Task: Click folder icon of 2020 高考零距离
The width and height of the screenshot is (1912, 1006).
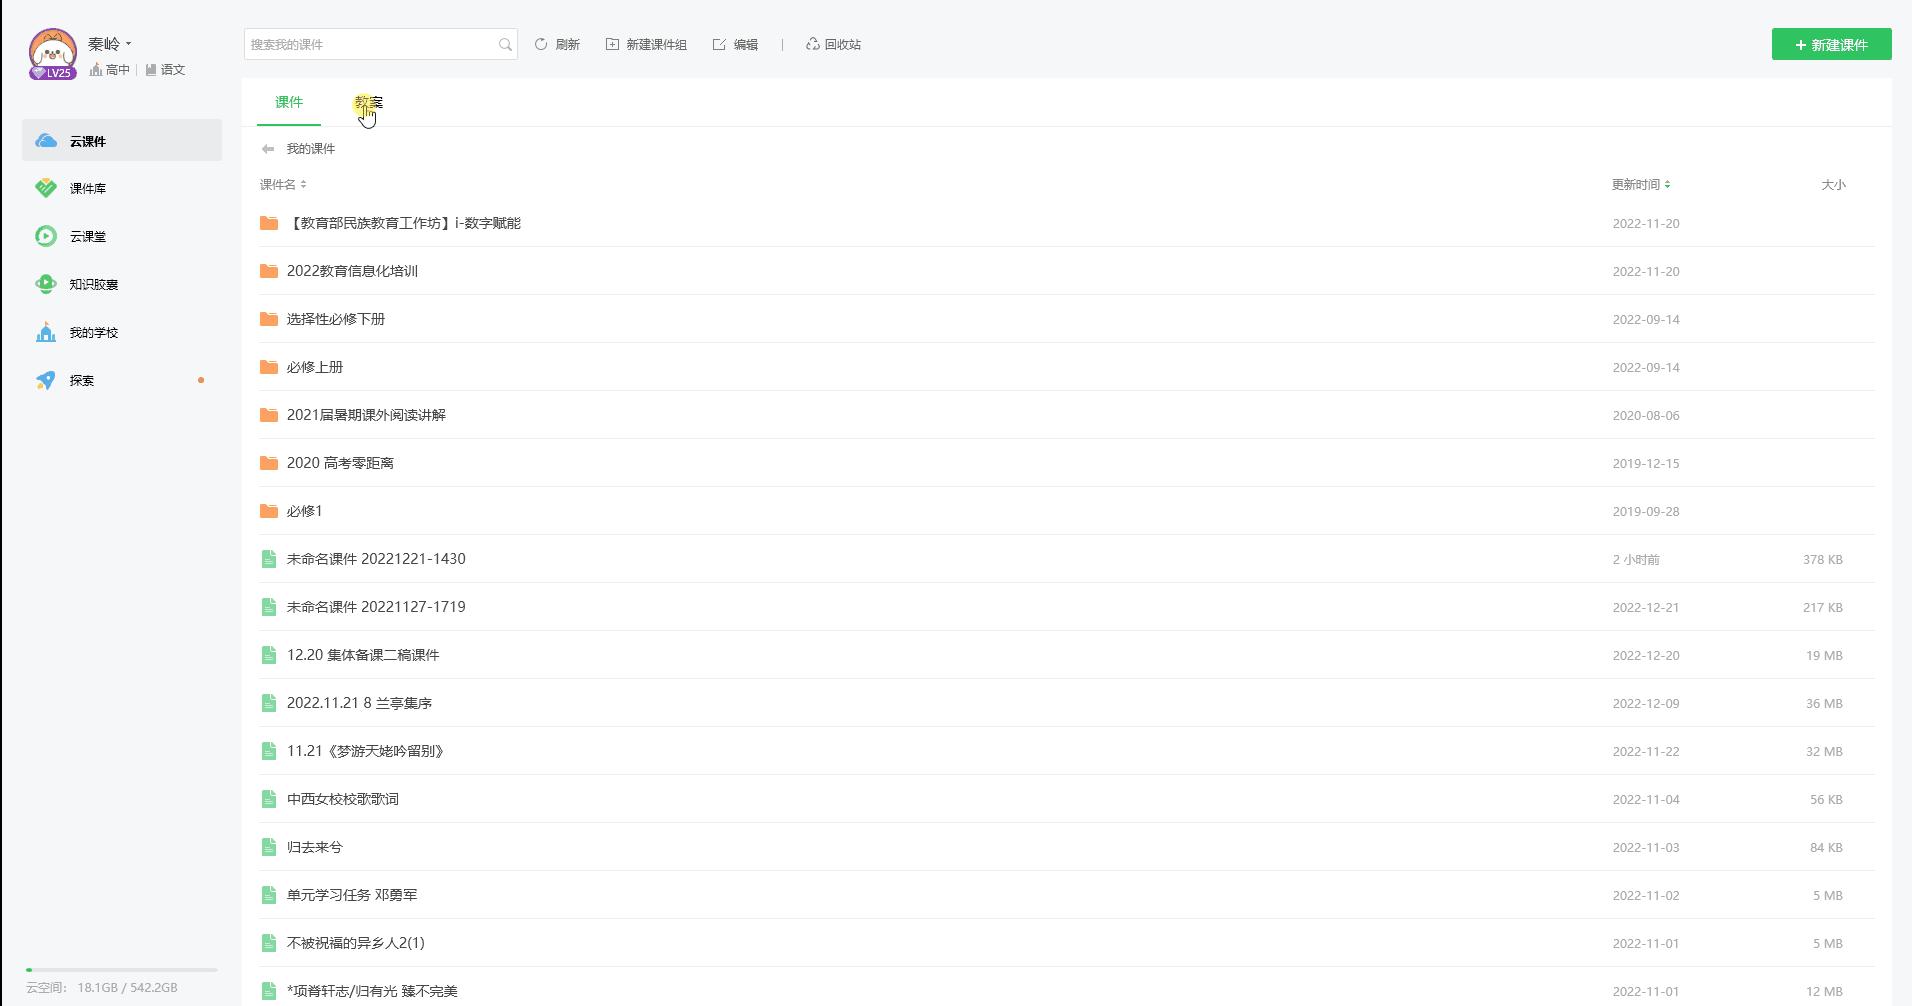Action: [268, 463]
